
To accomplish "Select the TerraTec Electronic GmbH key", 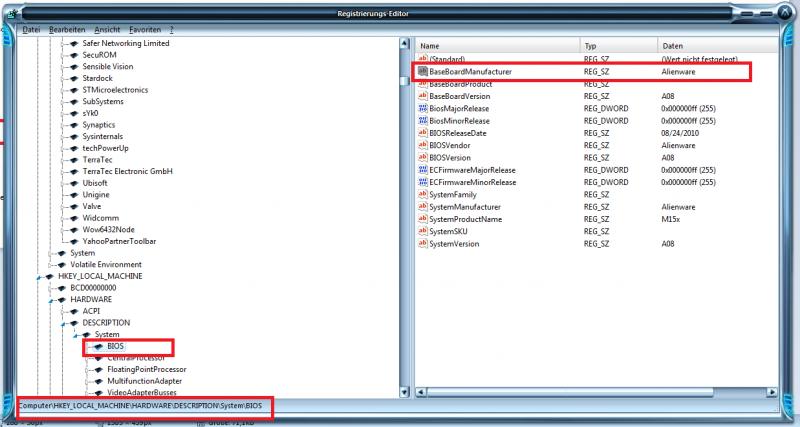I will (x=128, y=171).
